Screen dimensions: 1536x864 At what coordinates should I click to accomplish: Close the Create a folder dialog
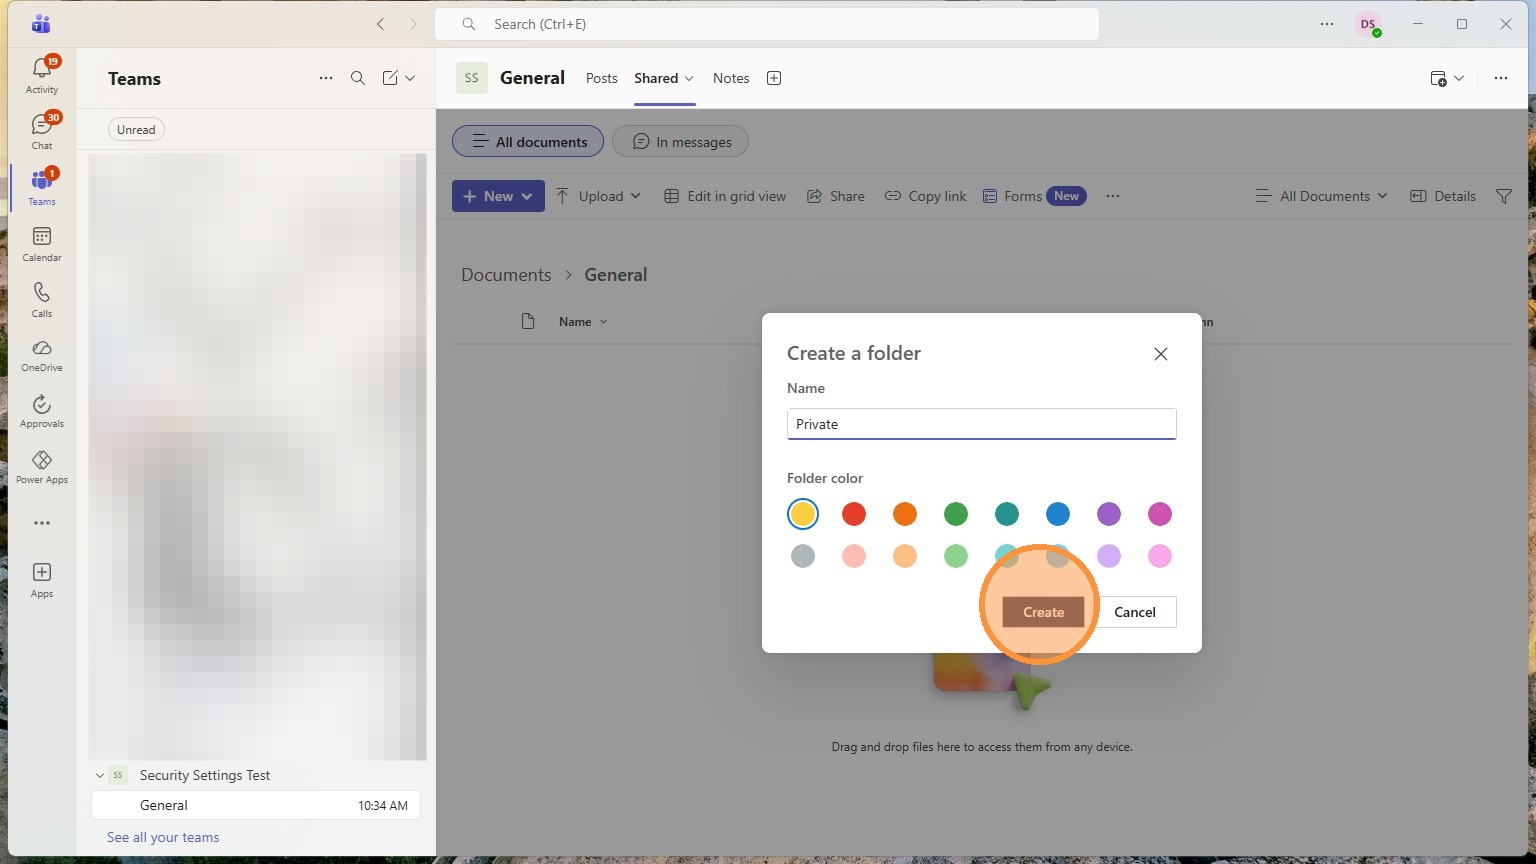(x=1161, y=354)
